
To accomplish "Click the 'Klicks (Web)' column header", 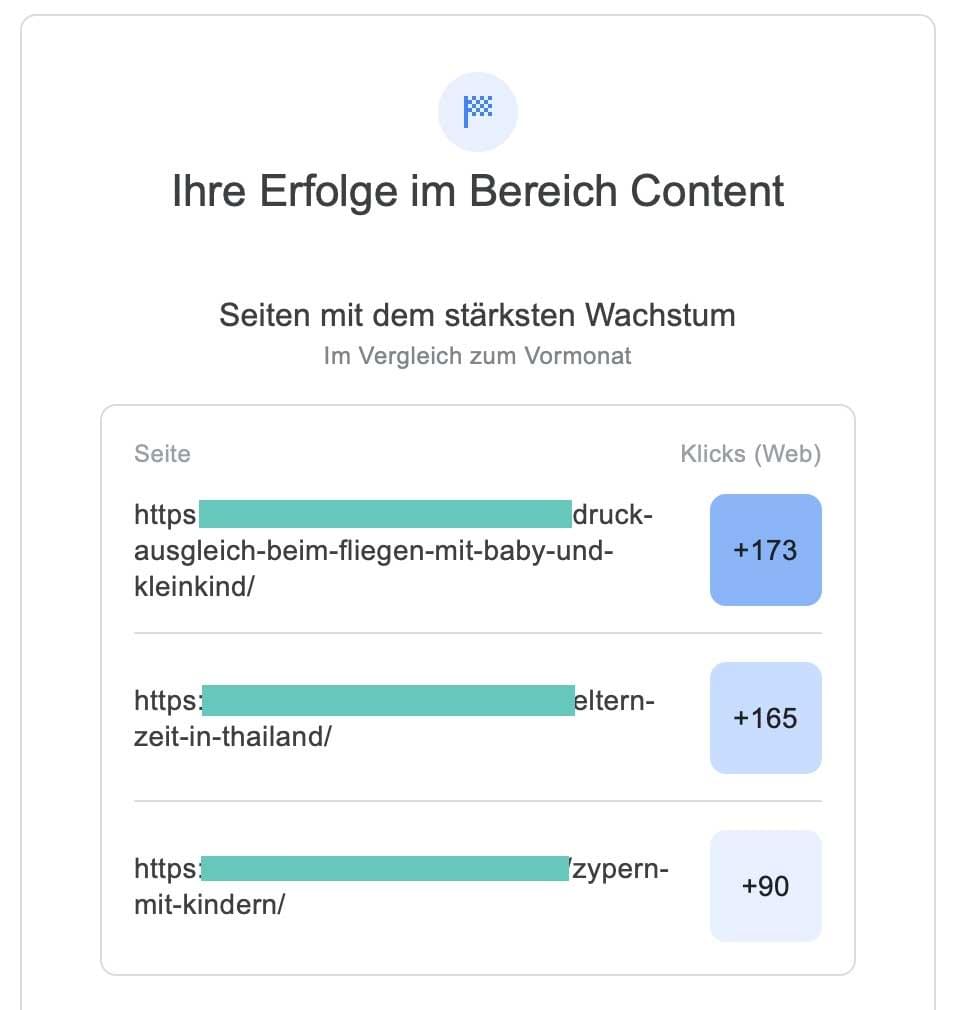I will (750, 454).
